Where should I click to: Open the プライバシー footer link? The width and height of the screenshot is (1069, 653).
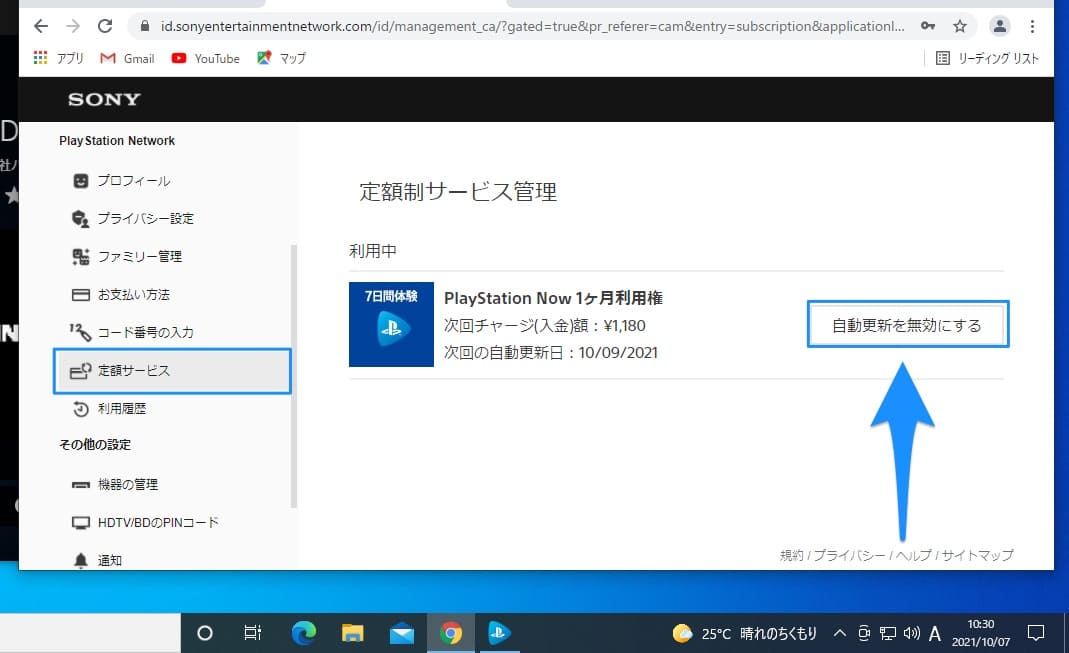pyautogui.click(x=849, y=555)
